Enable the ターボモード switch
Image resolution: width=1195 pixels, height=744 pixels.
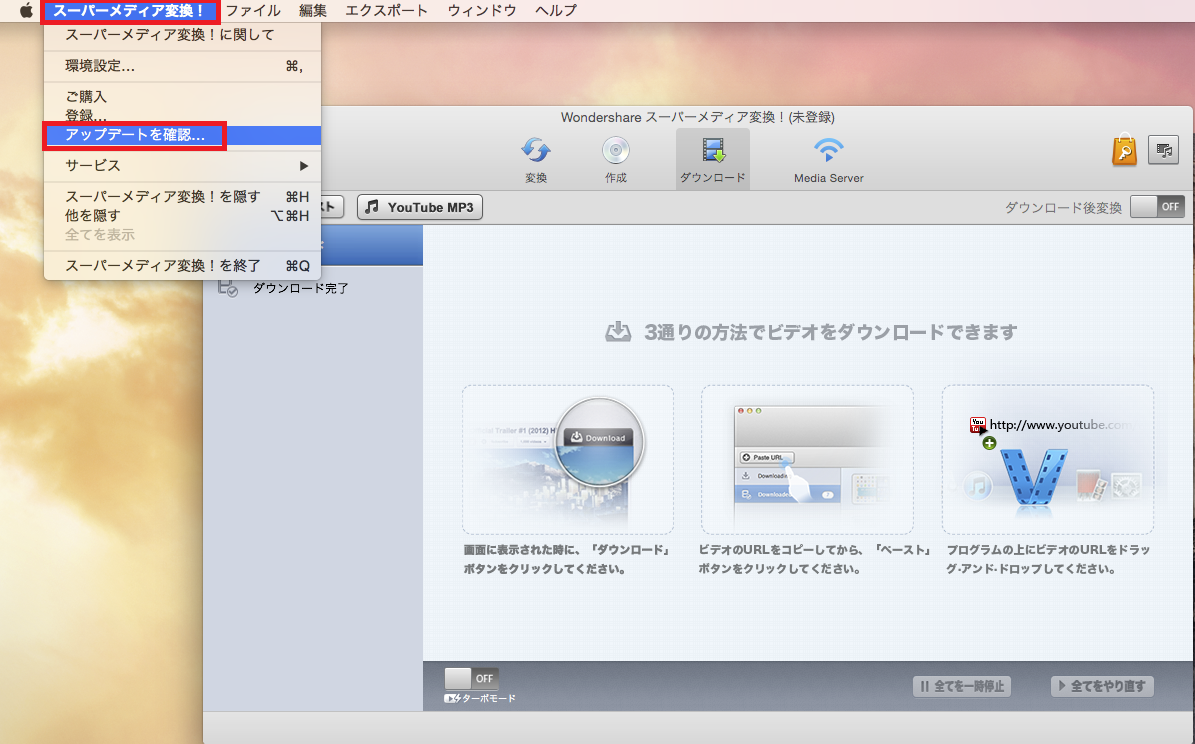472,678
